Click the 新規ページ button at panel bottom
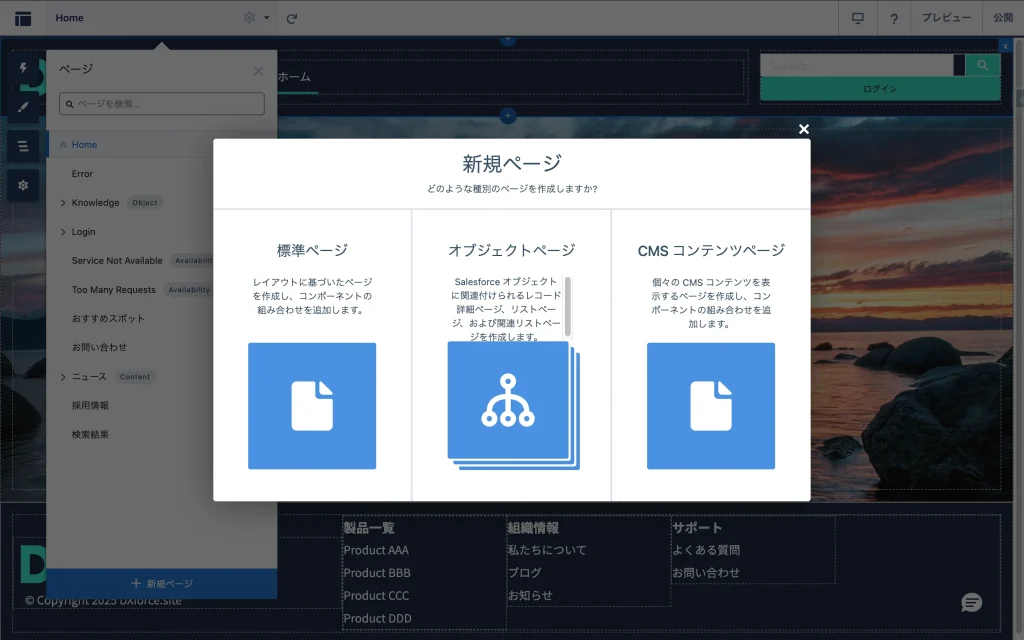Screen dimensions: 1024x640 click(x=162, y=583)
